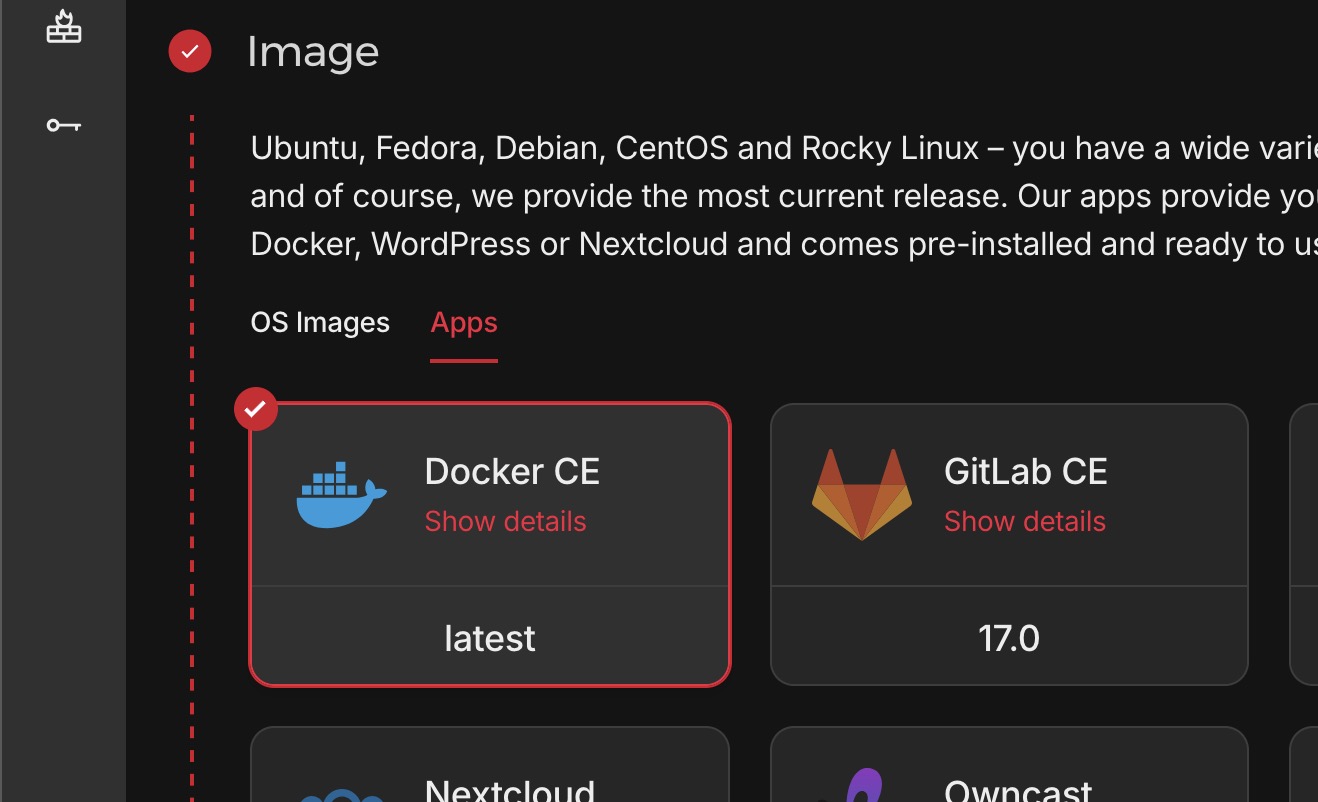Click the purple Owncast logo
Viewport: 1318px width, 802px height.
click(862, 785)
